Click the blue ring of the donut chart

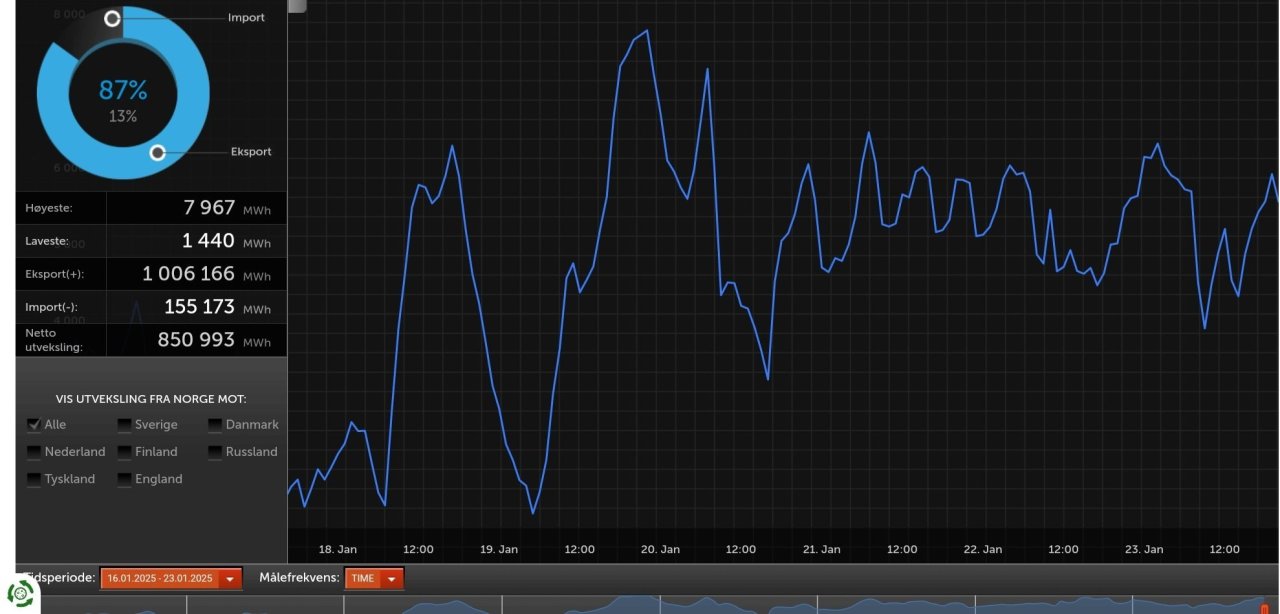tap(195, 92)
